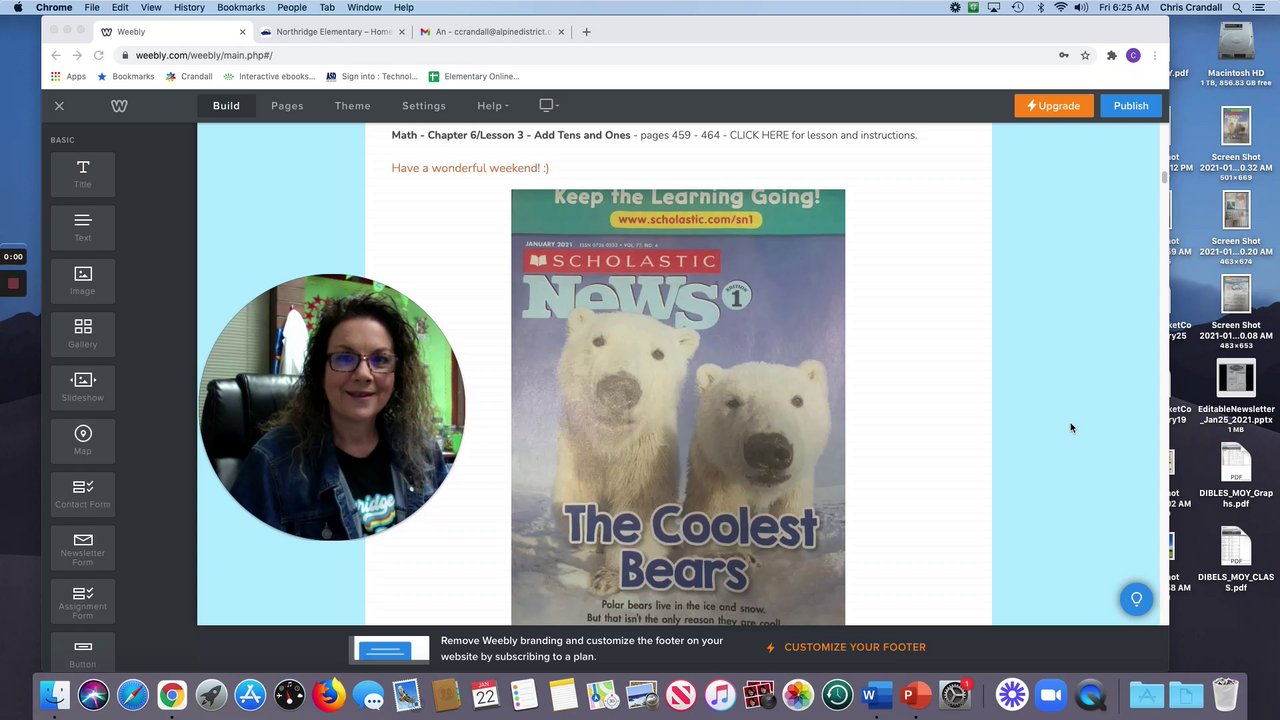Open the device preview selector

click(548, 105)
